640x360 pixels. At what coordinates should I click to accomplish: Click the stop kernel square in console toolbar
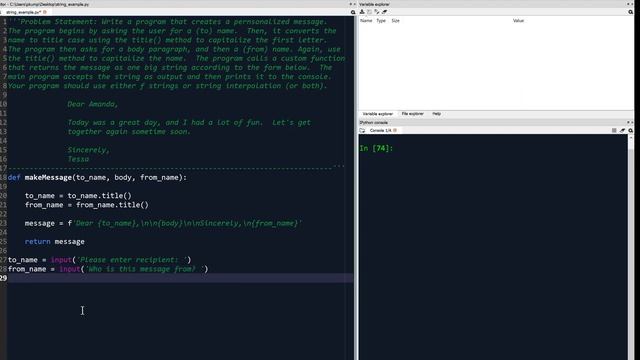tap(614, 130)
